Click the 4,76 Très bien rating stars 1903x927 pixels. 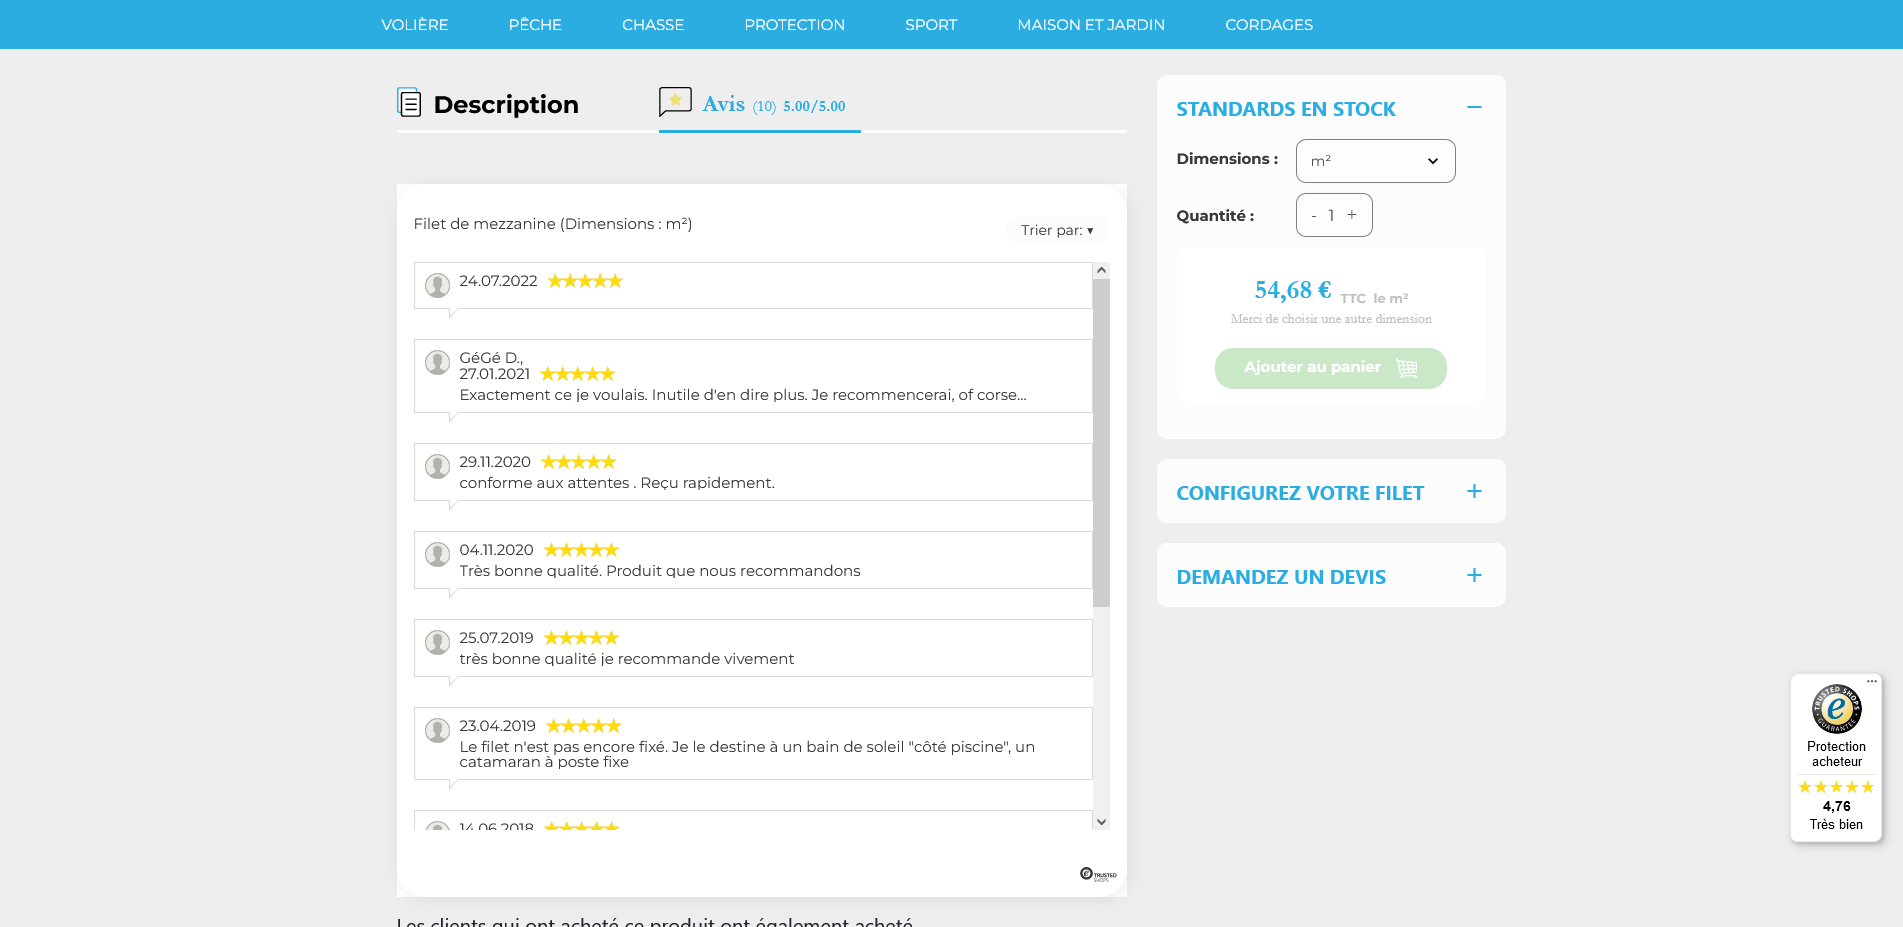1835,788
